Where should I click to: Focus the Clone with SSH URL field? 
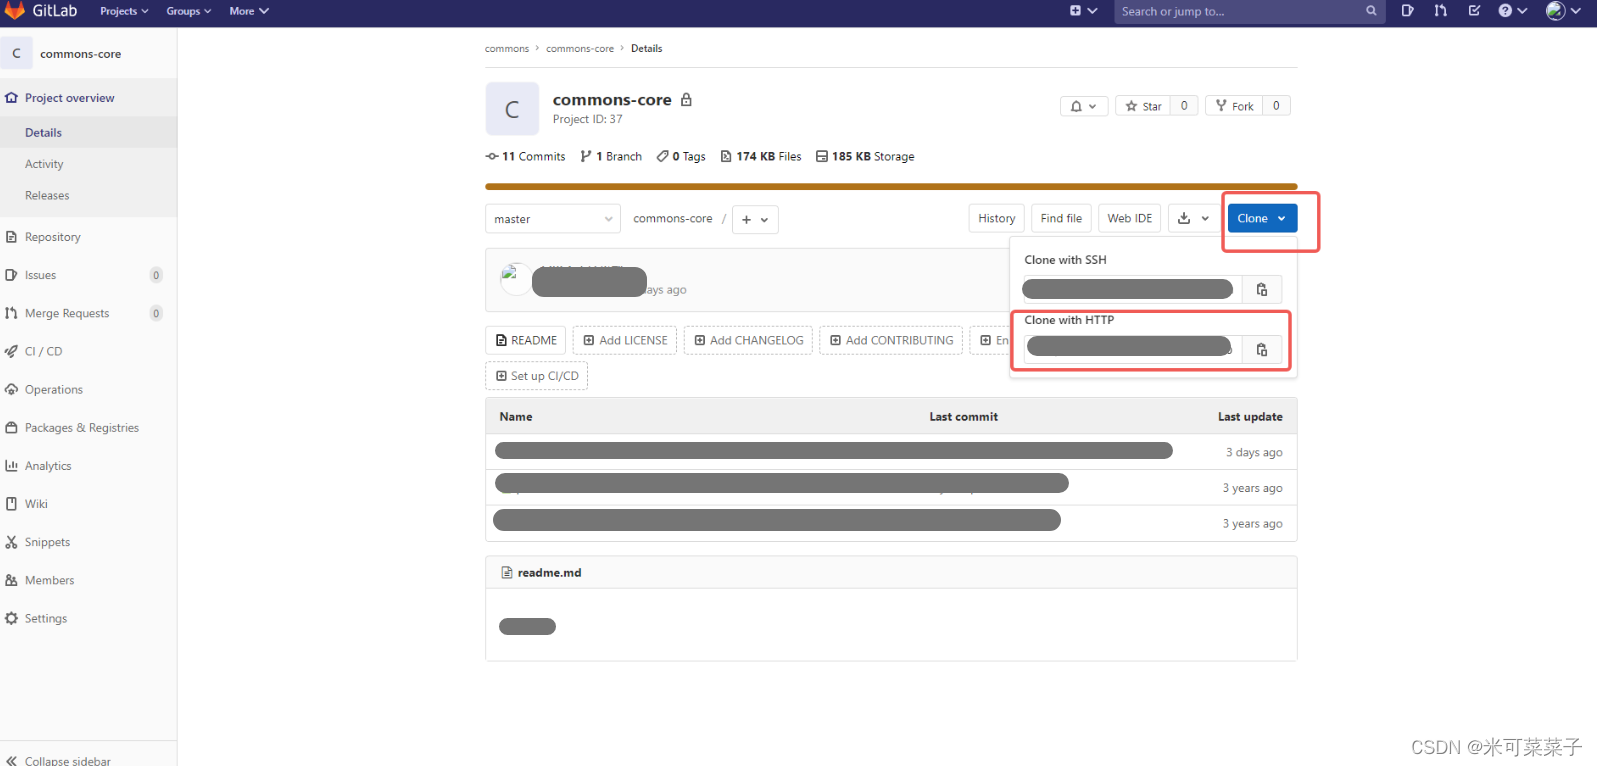pyautogui.click(x=1133, y=290)
